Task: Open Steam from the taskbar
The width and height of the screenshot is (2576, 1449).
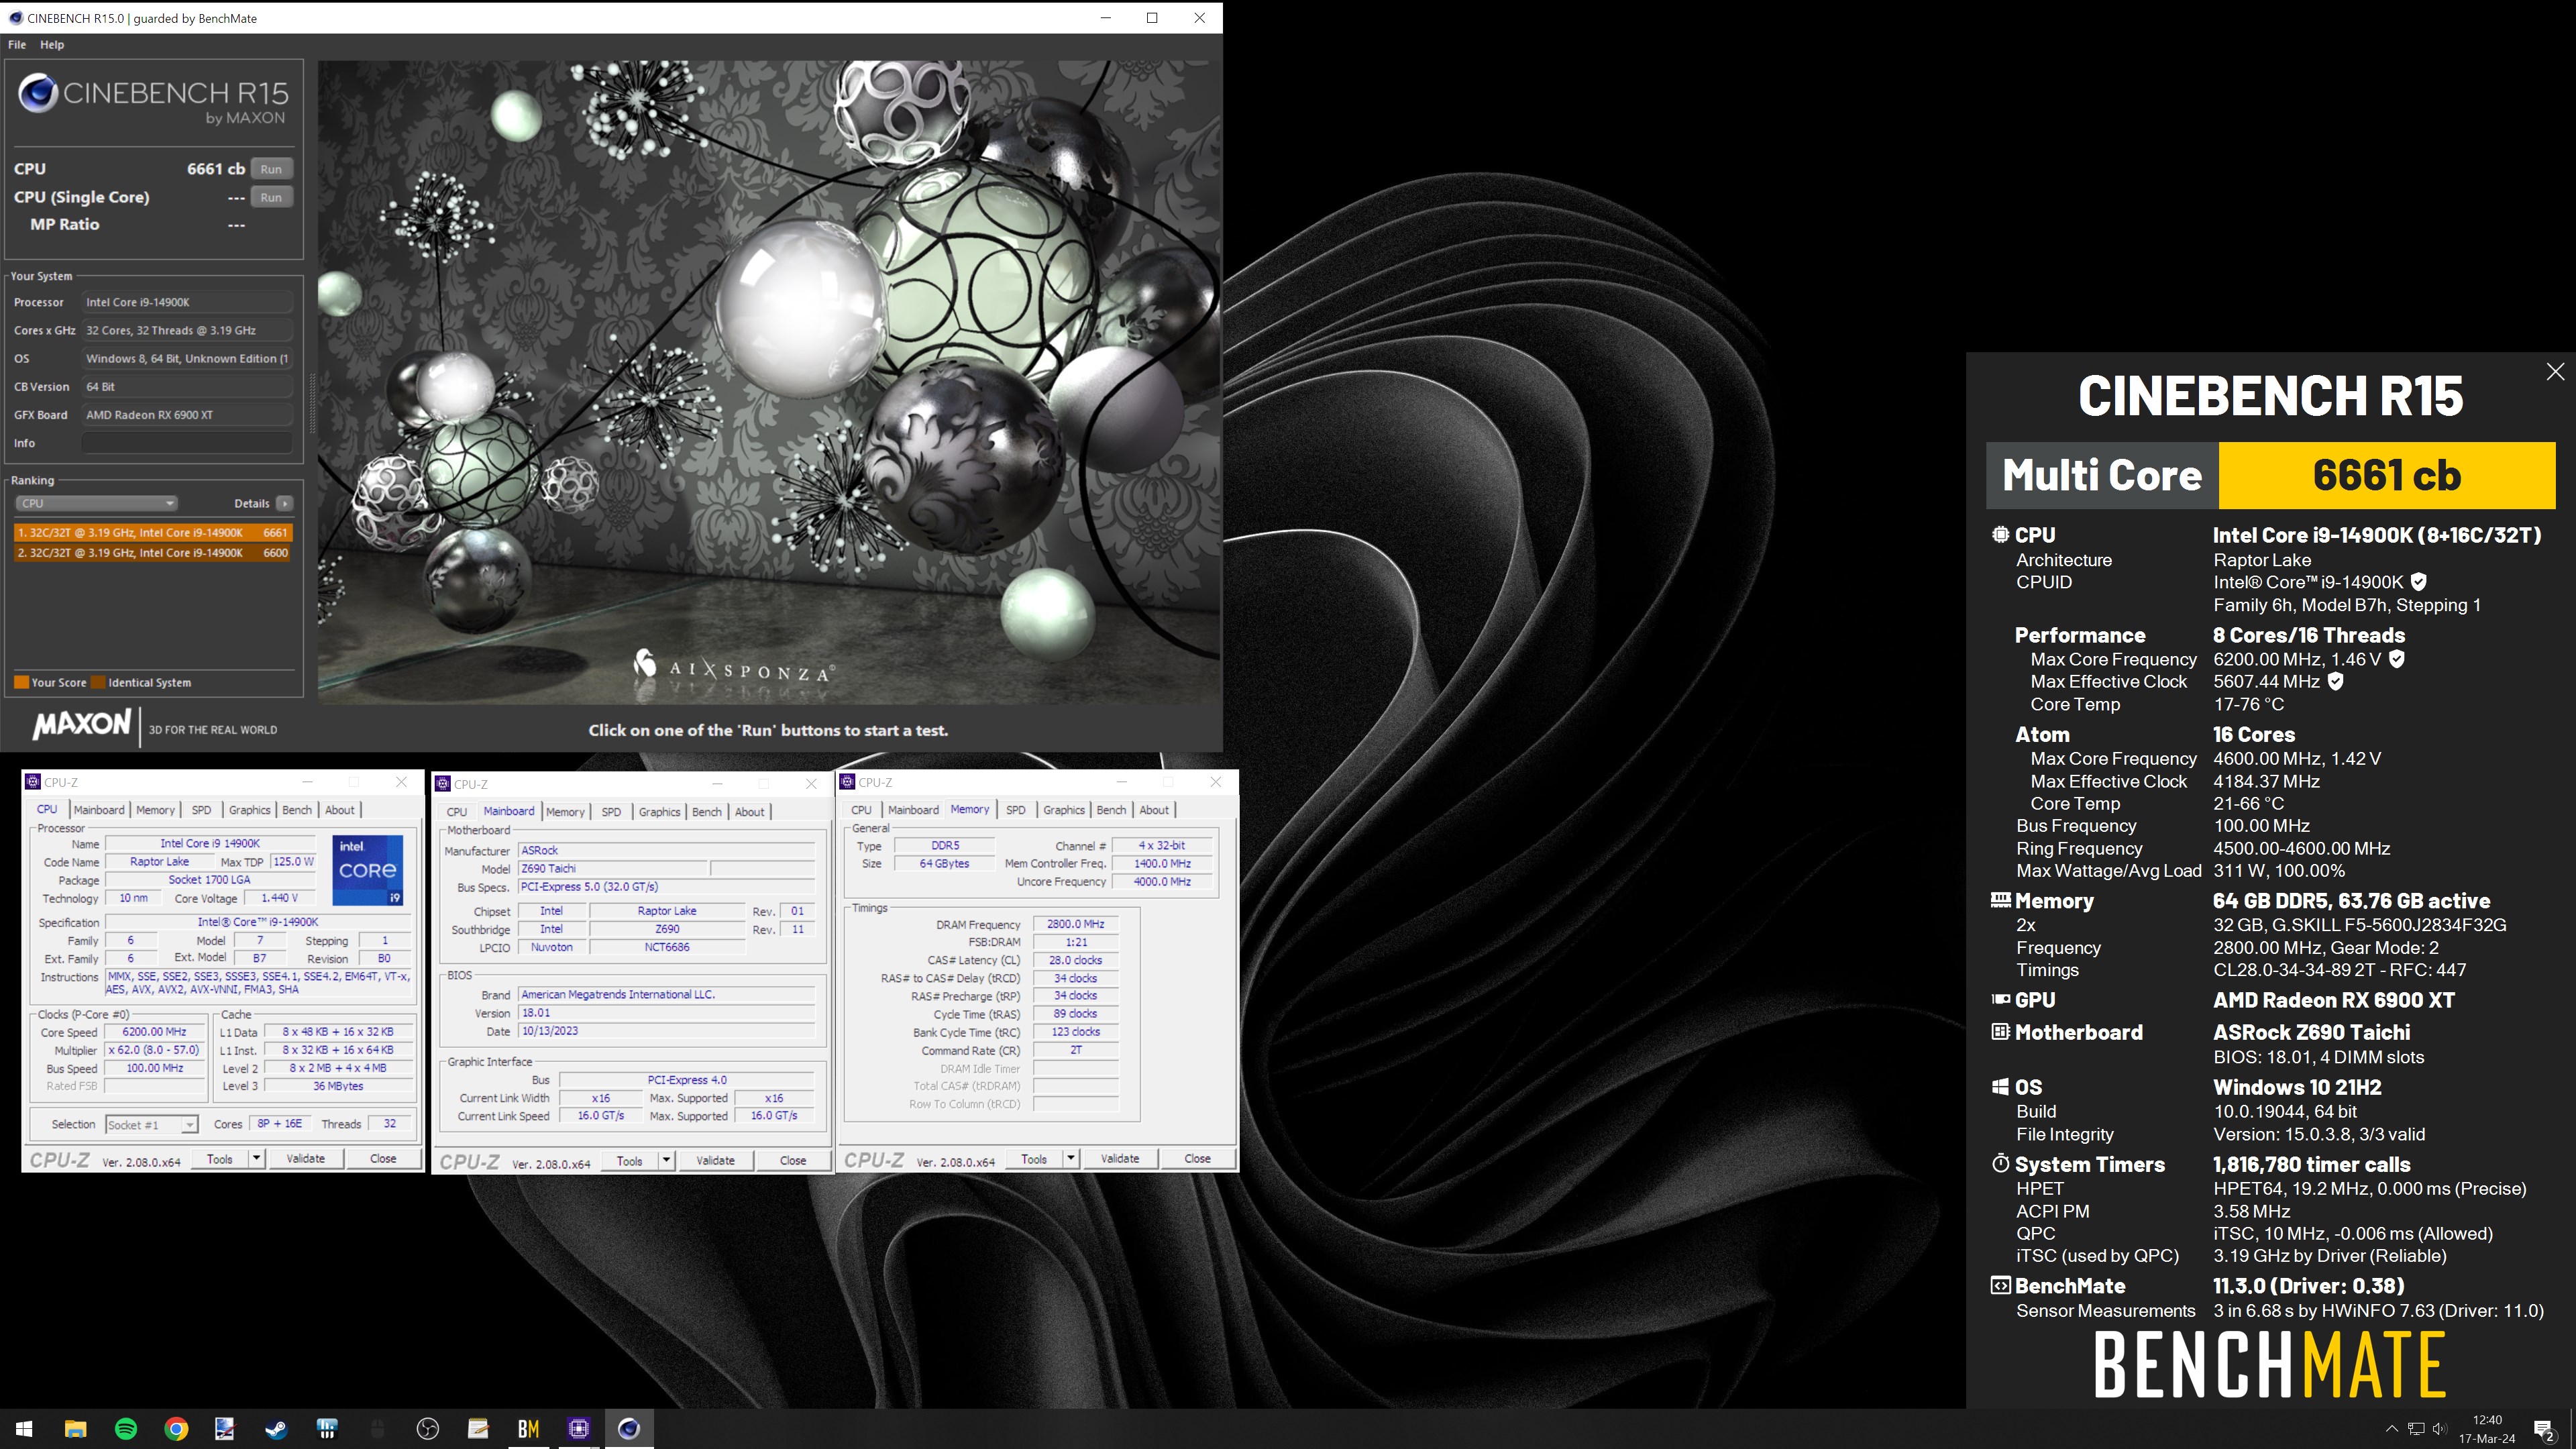Action: (x=276, y=1429)
